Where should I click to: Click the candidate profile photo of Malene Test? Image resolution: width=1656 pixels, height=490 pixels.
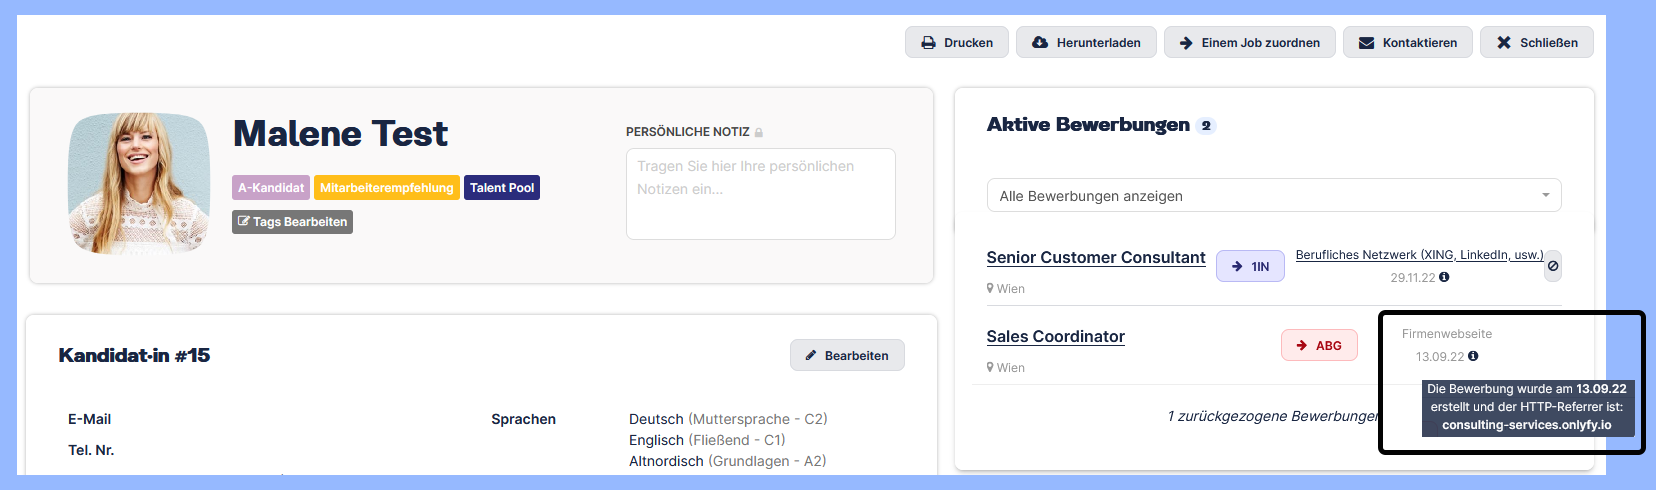[x=139, y=183]
